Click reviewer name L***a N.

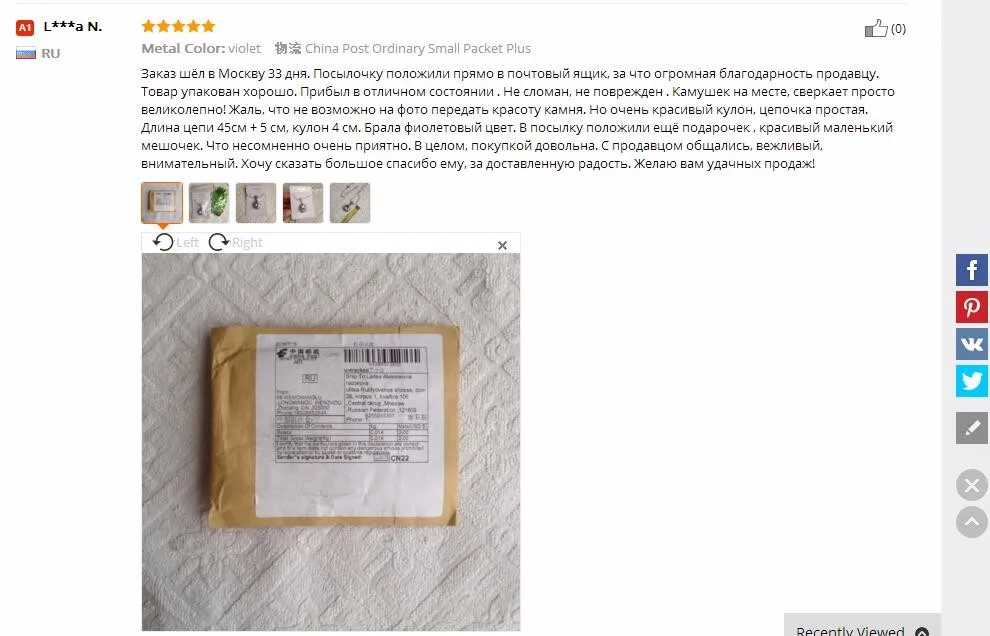click(73, 27)
